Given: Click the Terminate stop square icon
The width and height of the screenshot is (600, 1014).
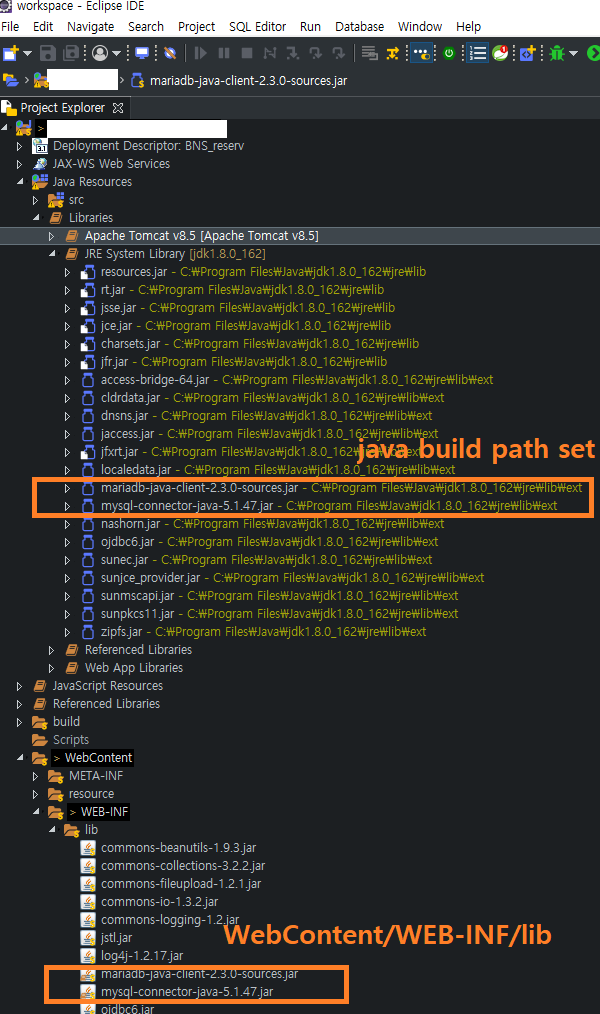Looking at the screenshot, I should (245, 52).
